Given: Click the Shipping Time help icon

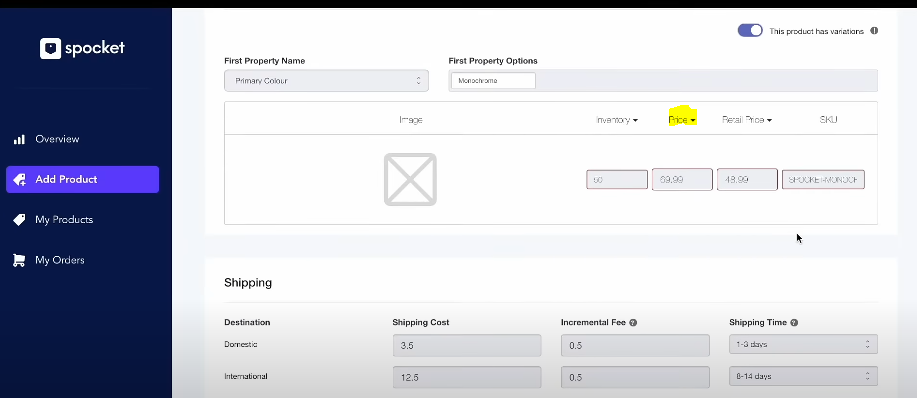Looking at the screenshot, I should pyautogui.click(x=794, y=323).
